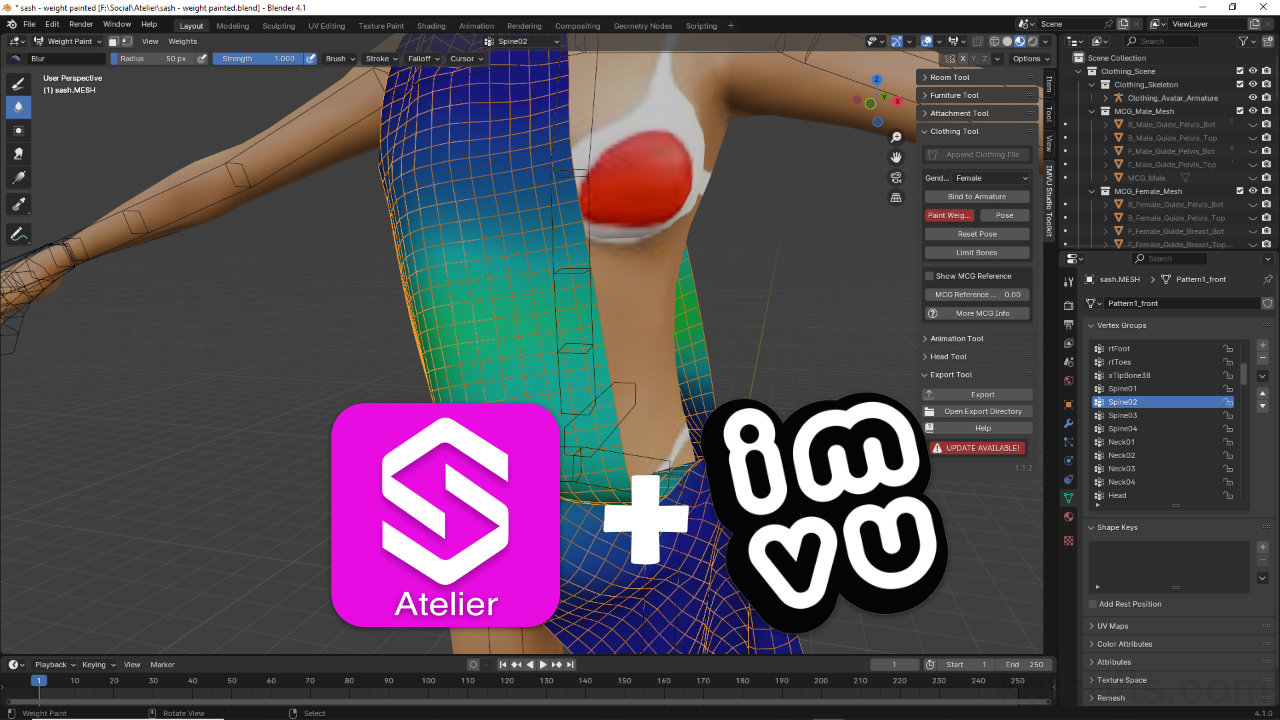Click the More MCG Info button
Image resolution: width=1280 pixels, height=720 pixels.
(x=977, y=313)
